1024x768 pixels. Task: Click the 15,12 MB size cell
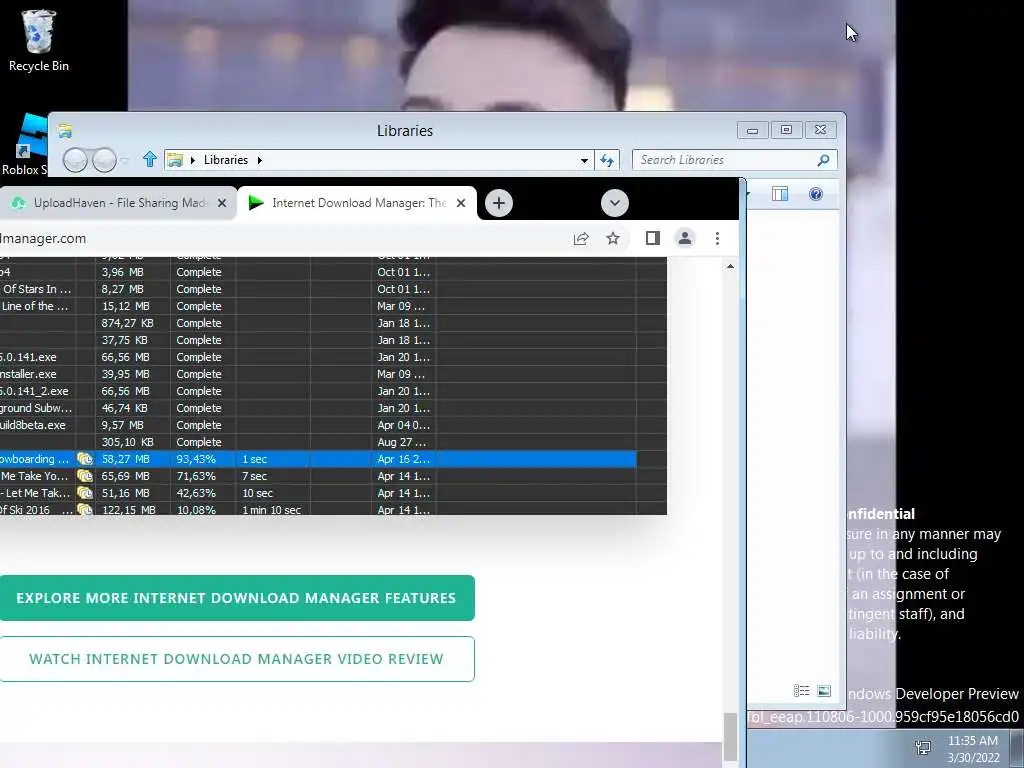125,306
